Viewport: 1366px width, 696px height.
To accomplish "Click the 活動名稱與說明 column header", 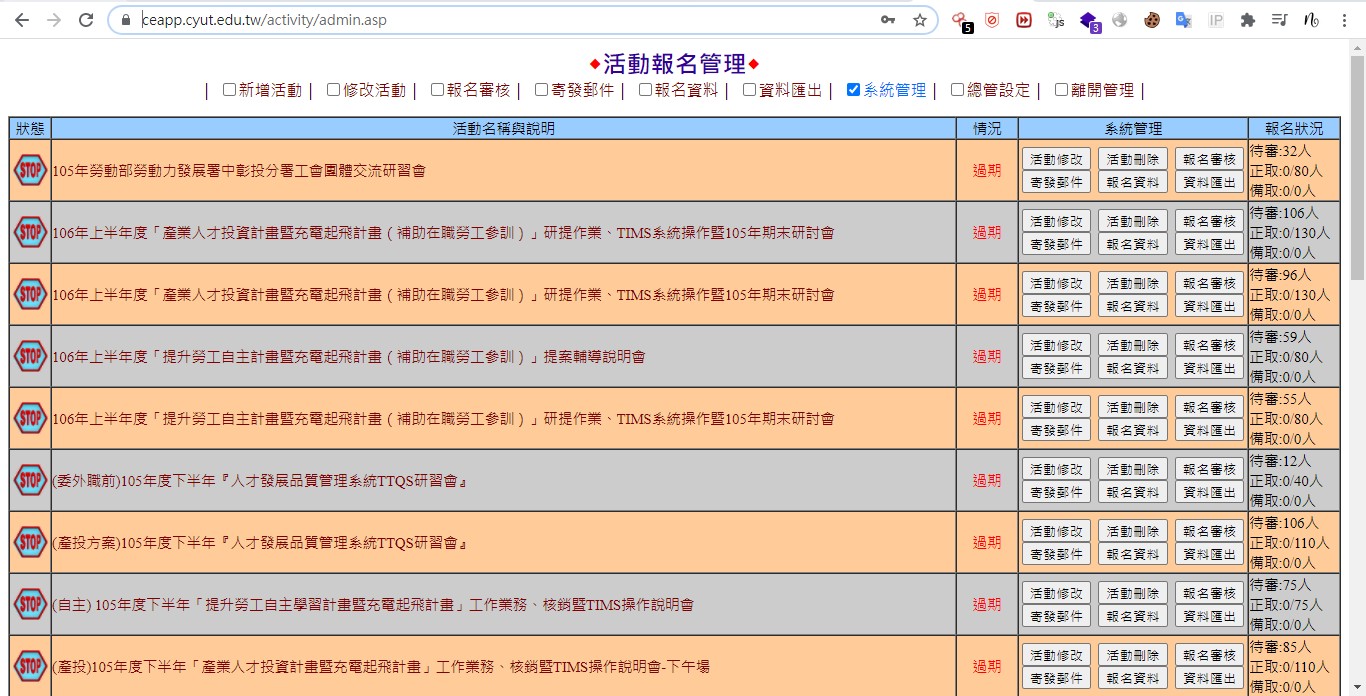I will click(504, 129).
